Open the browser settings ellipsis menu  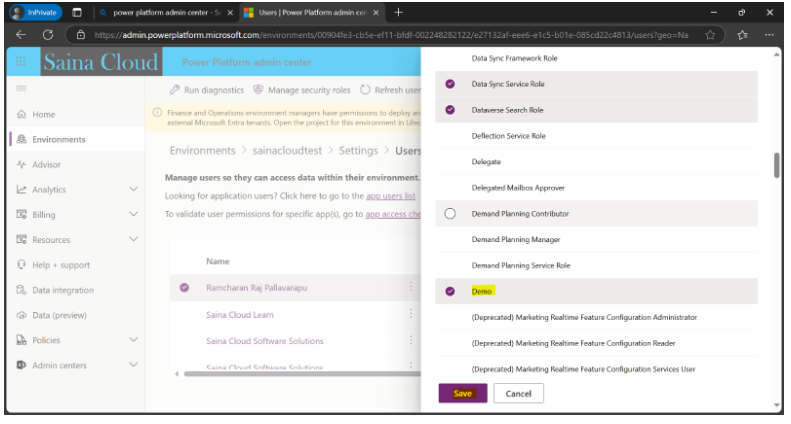pos(769,35)
